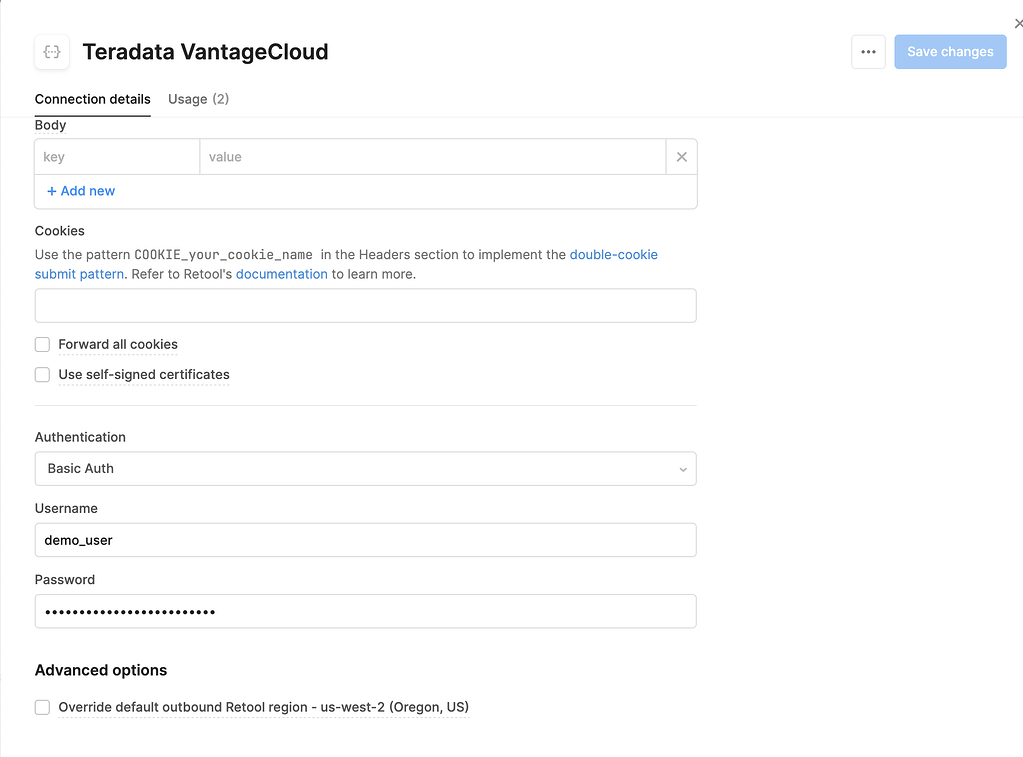Switch to the Usage tab
Screen dimensions: 1023x757
[198, 99]
